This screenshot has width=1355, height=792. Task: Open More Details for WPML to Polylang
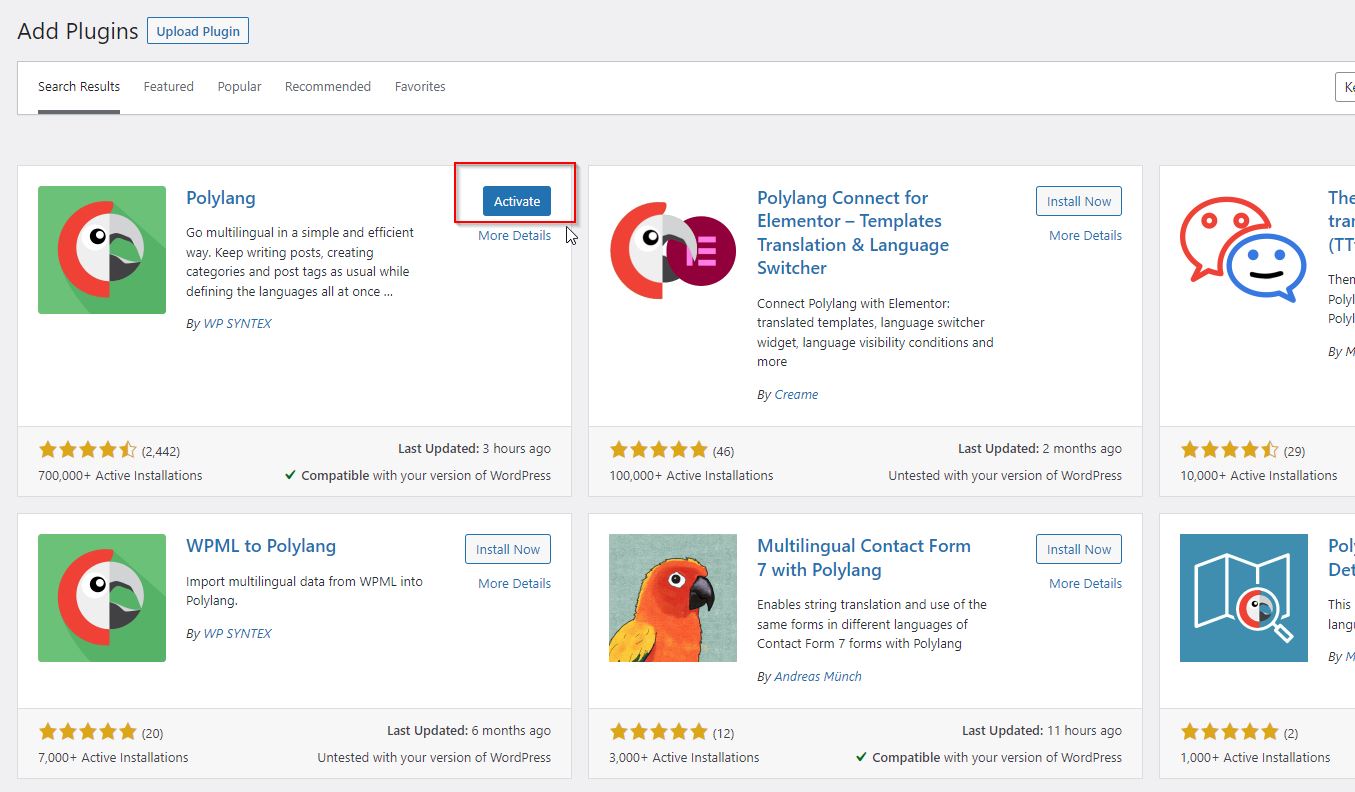pyautogui.click(x=514, y=584)
